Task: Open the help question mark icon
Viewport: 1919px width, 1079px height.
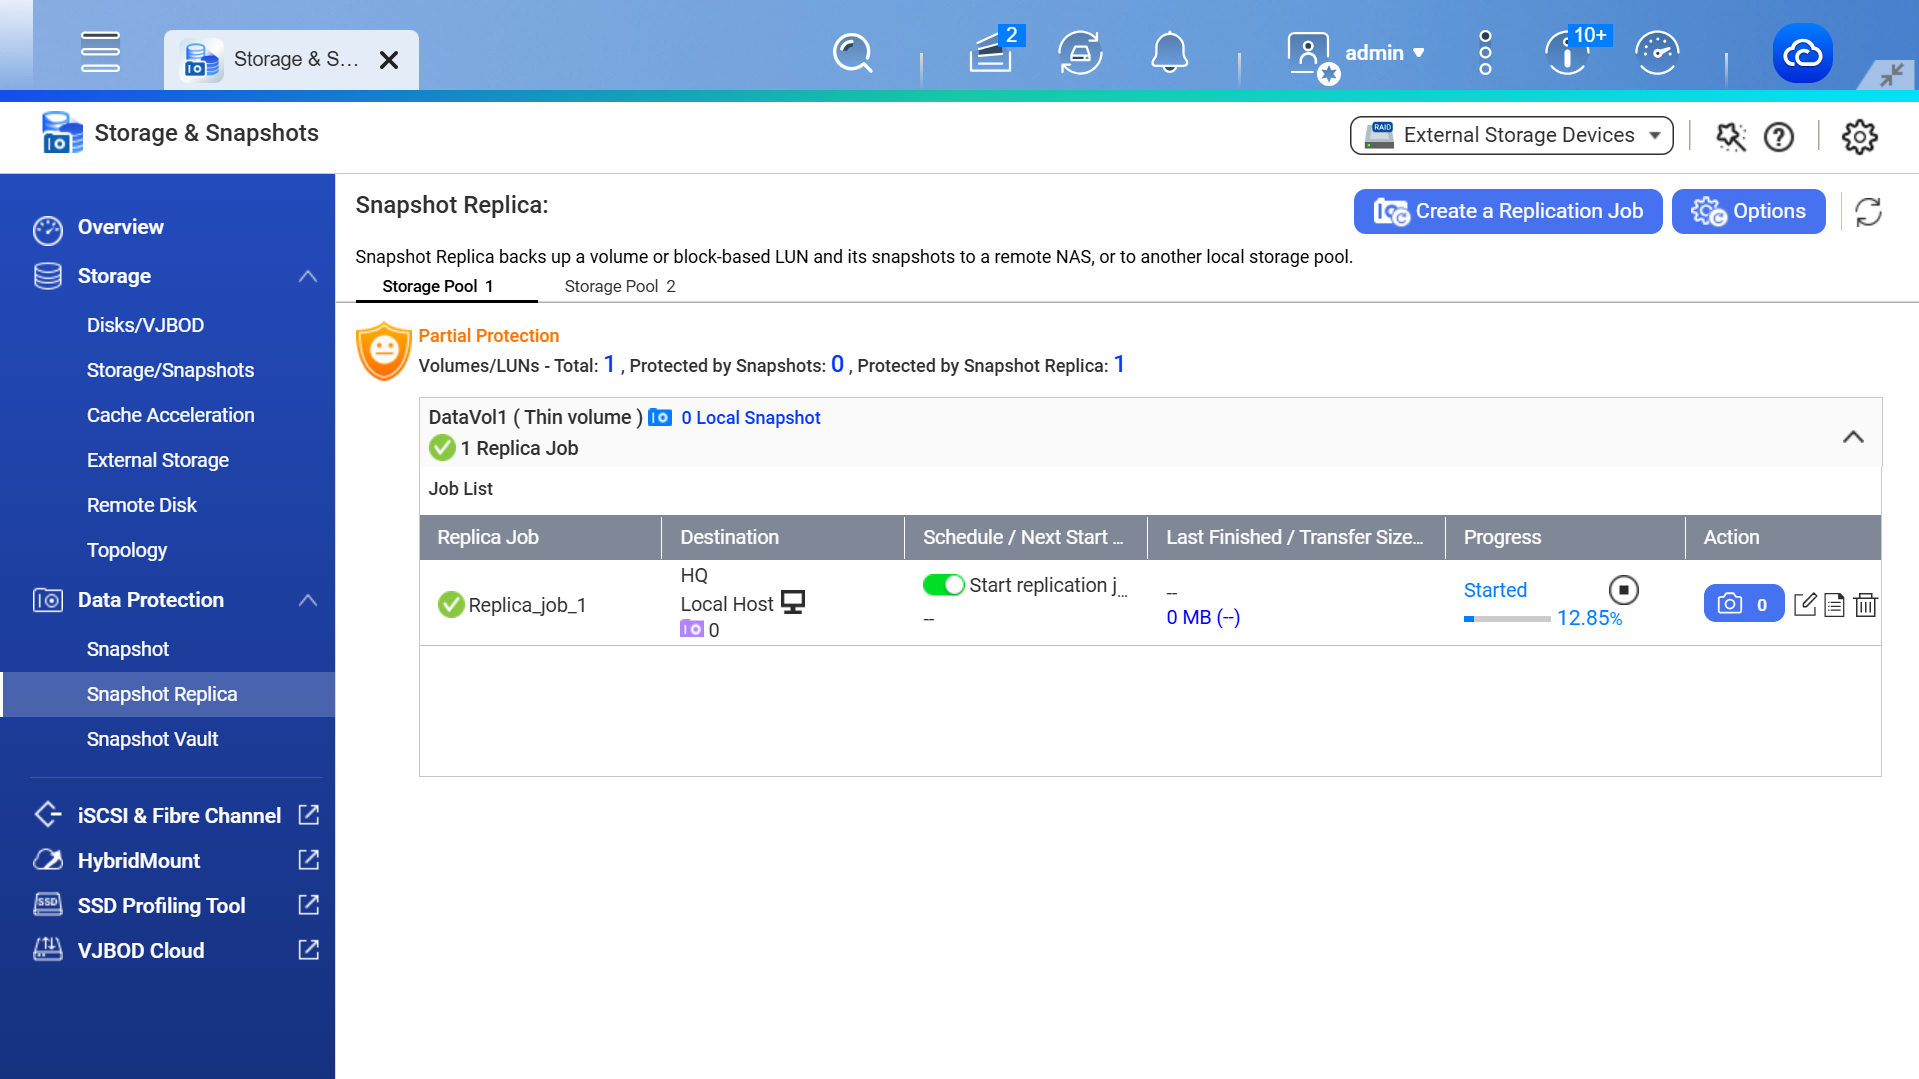Action: (x=1778, y=136)
